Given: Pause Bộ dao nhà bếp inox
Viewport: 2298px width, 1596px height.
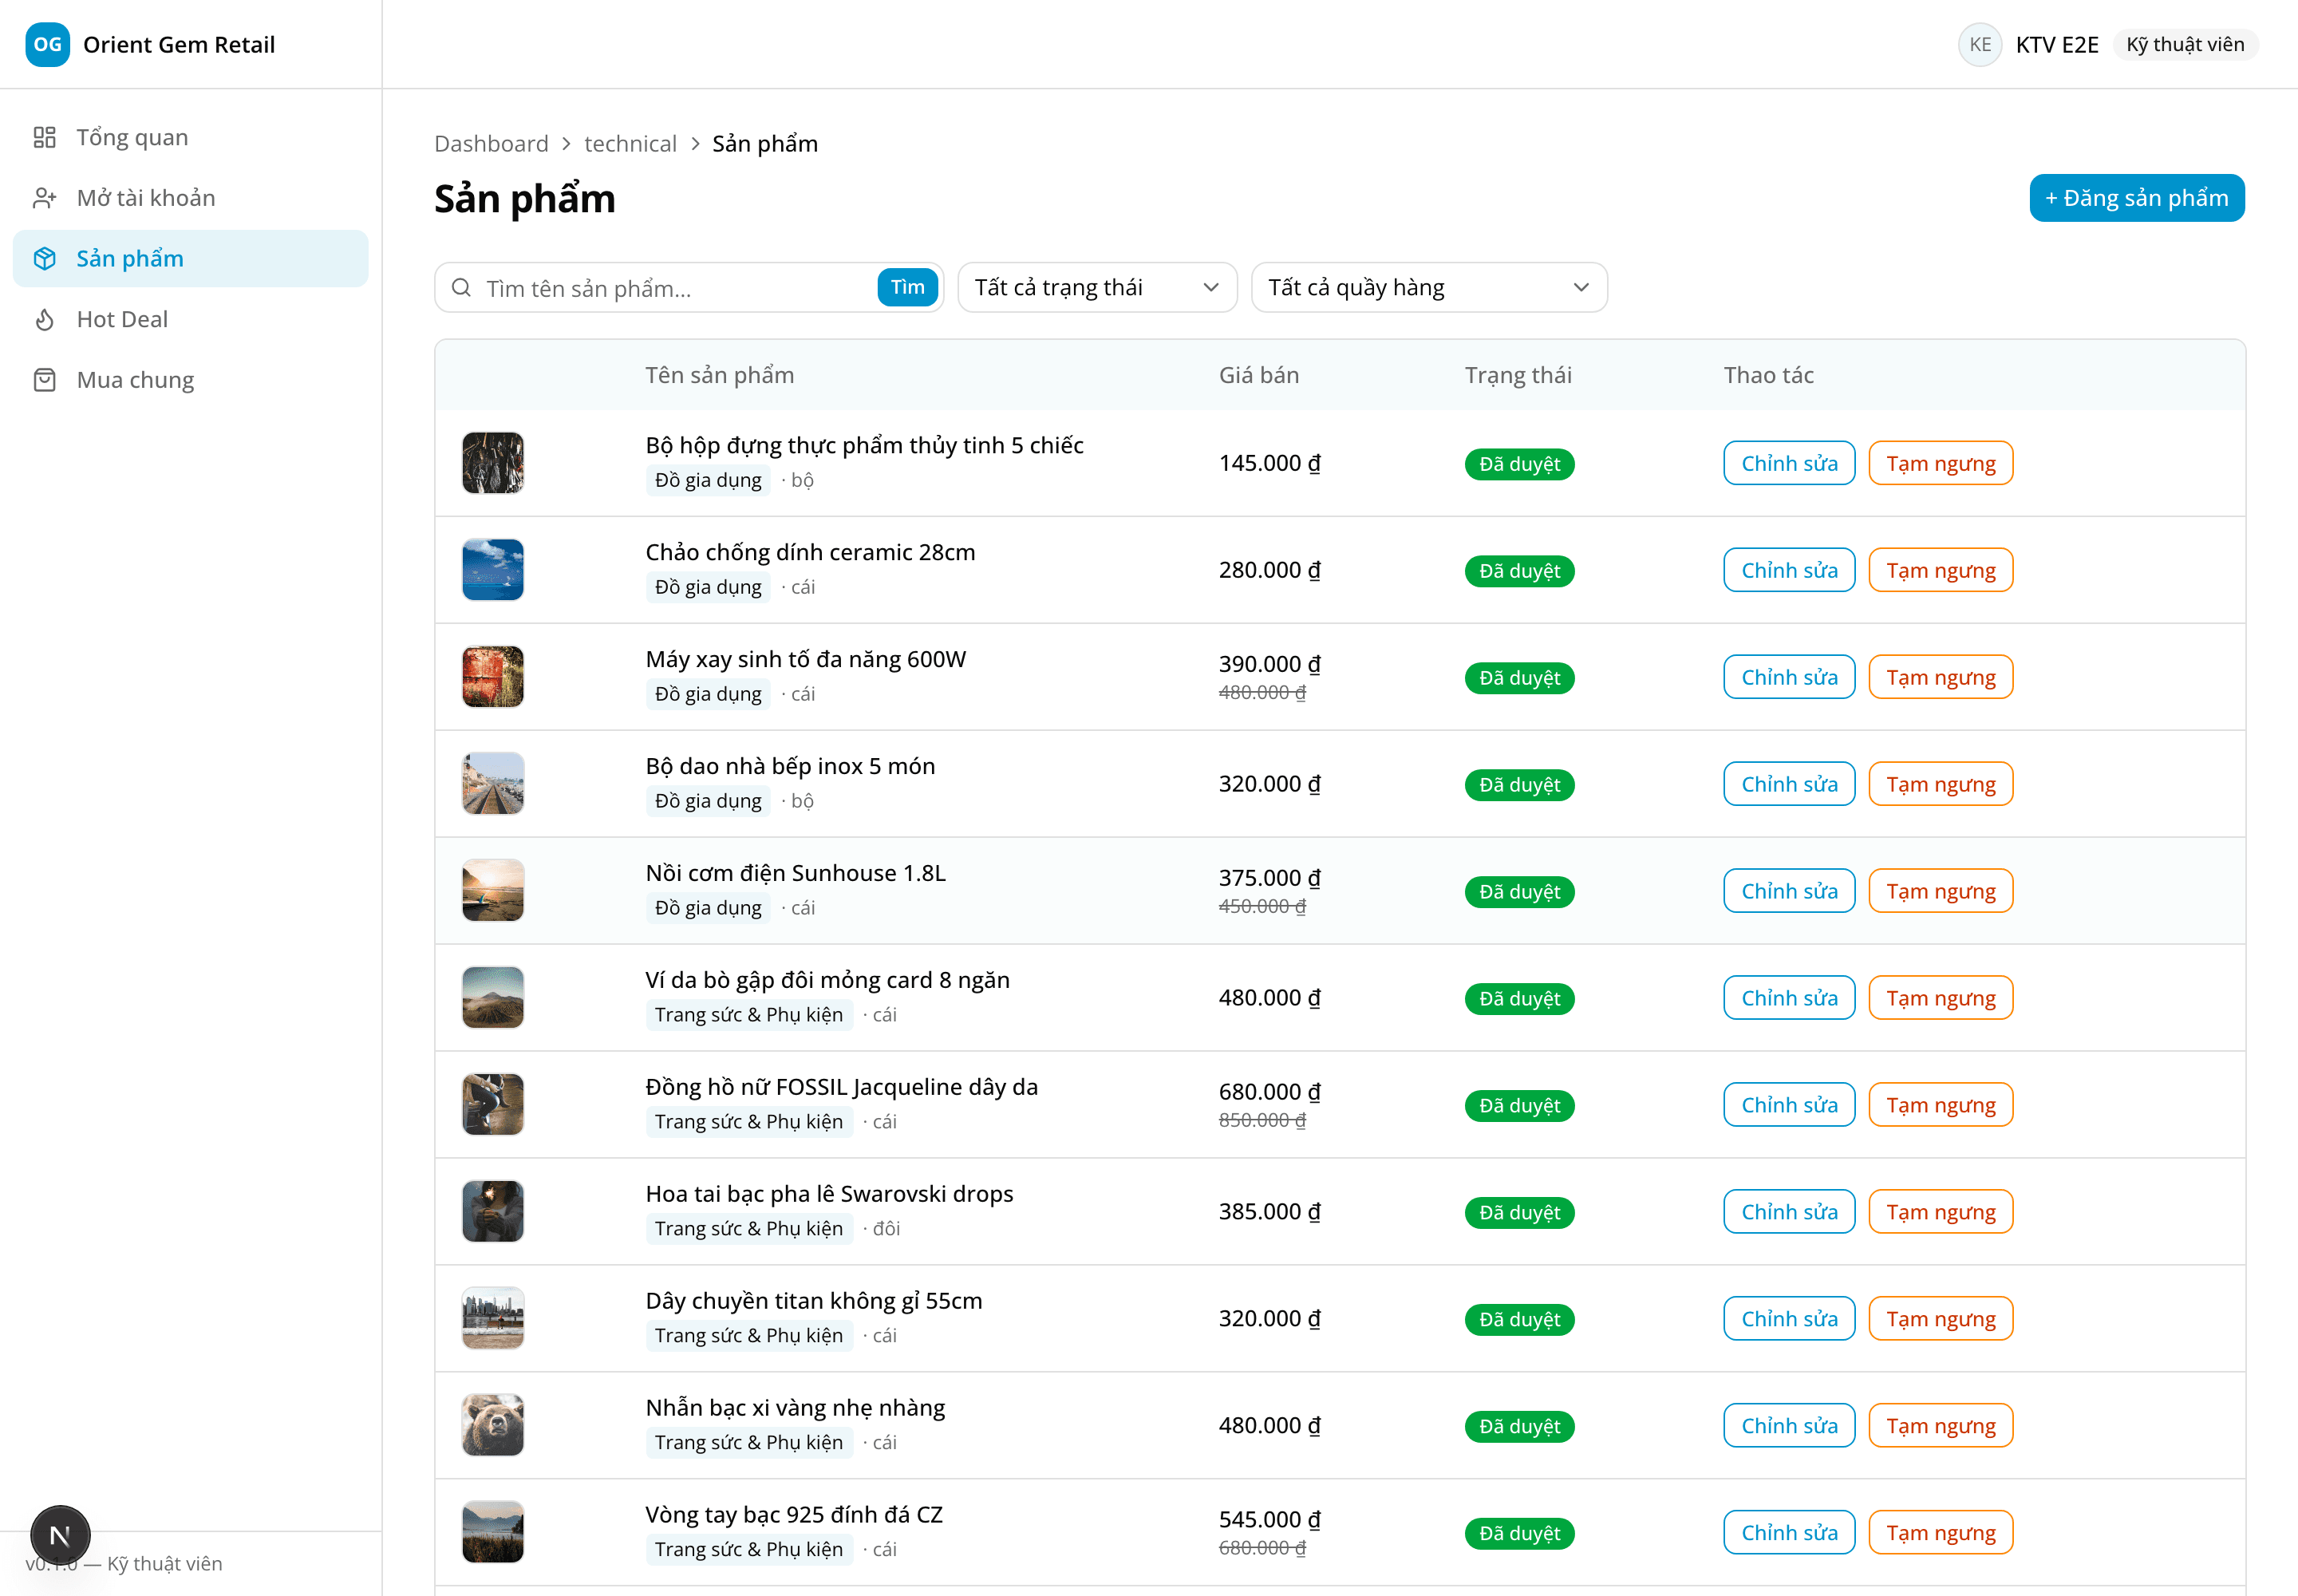Looking at the screenshot, I should [1940, 784].
